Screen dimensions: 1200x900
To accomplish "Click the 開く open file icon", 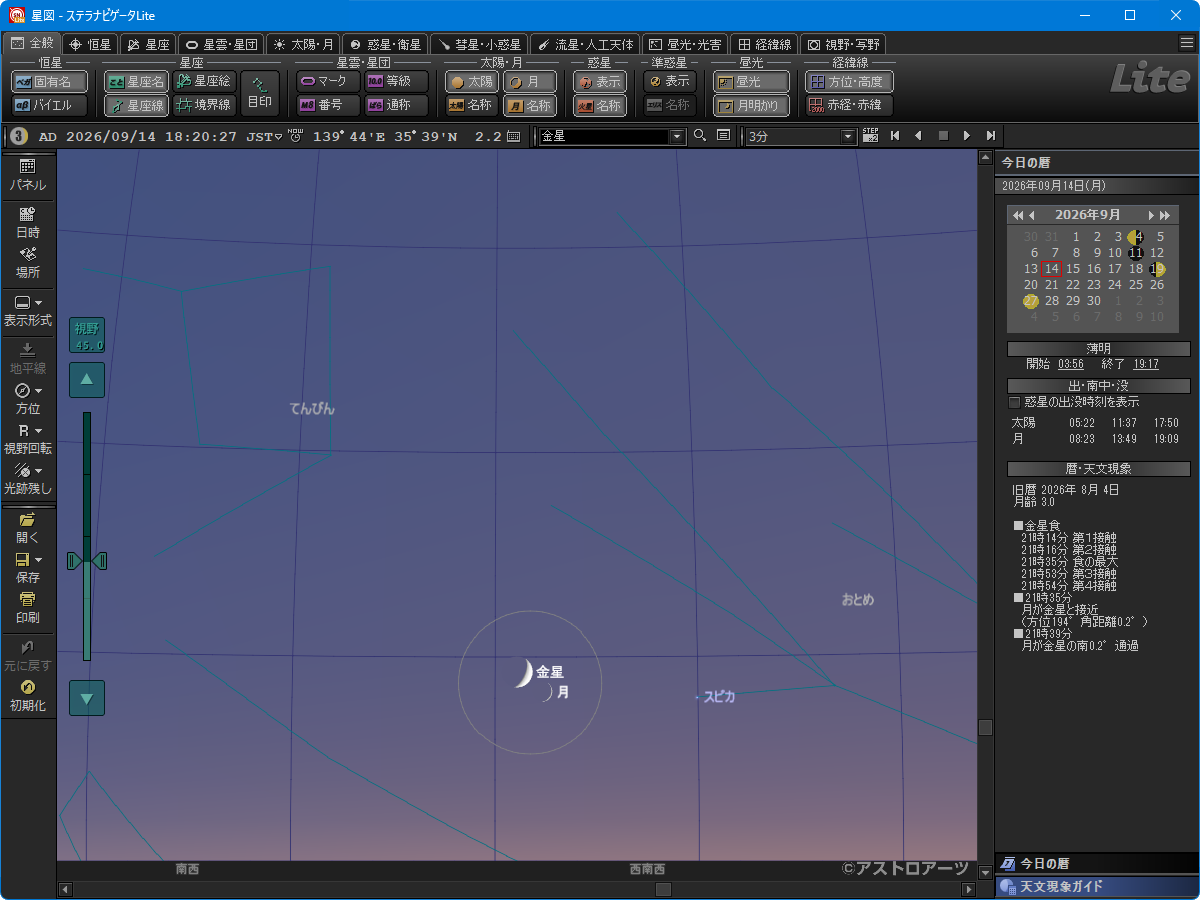I will point(28,527).
